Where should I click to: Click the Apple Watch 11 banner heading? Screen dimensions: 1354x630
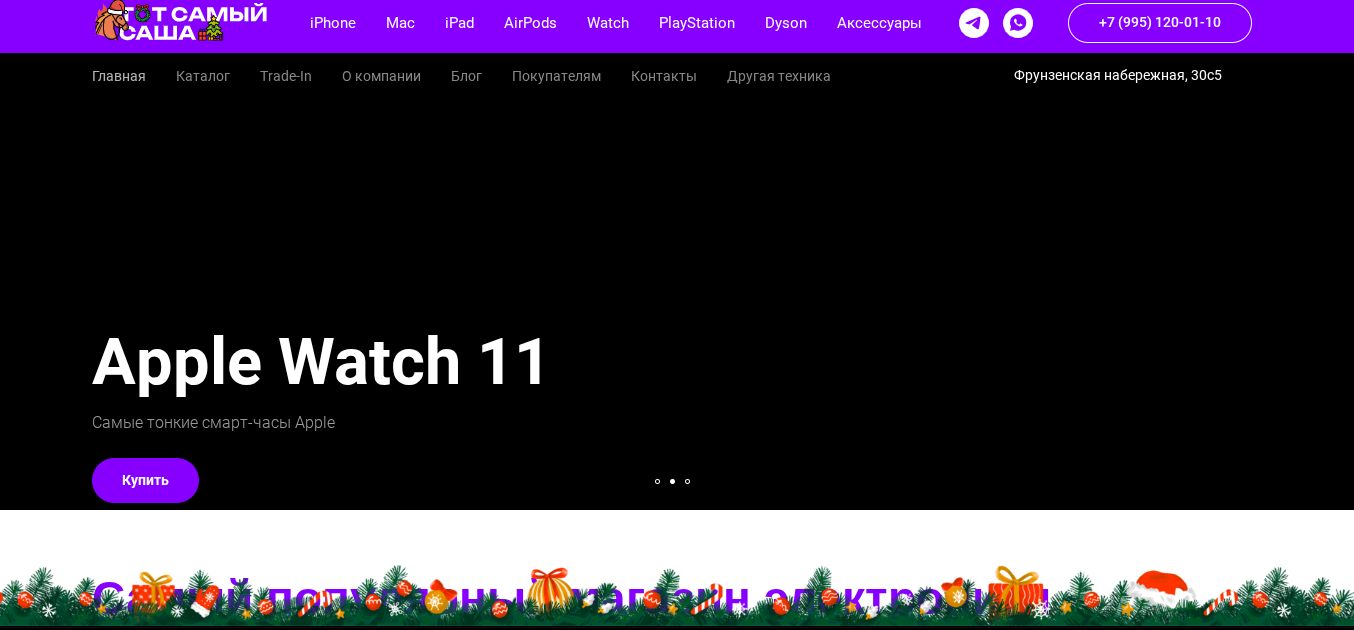[x=320, y=361]
